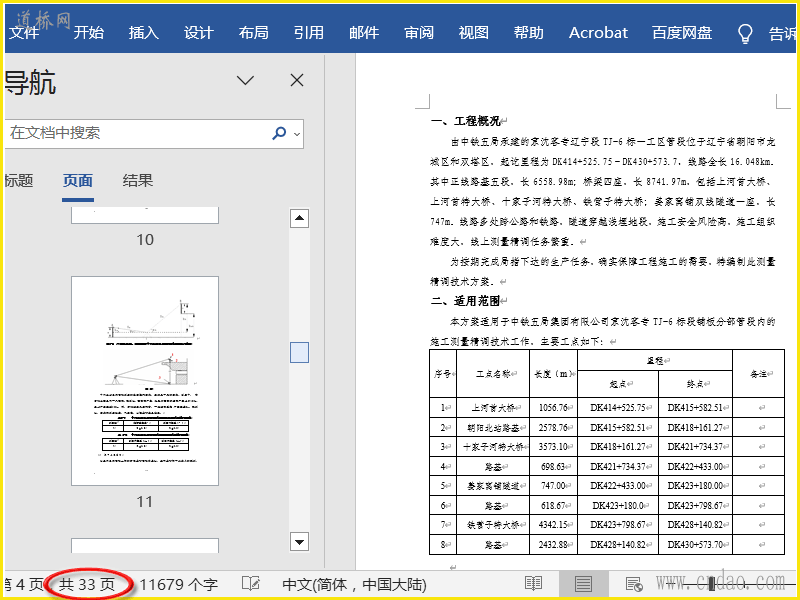Switch to 结果 tab in navigation
This screenshot has height=600, width=800.
pyautogui.click(x=138, y=181)
